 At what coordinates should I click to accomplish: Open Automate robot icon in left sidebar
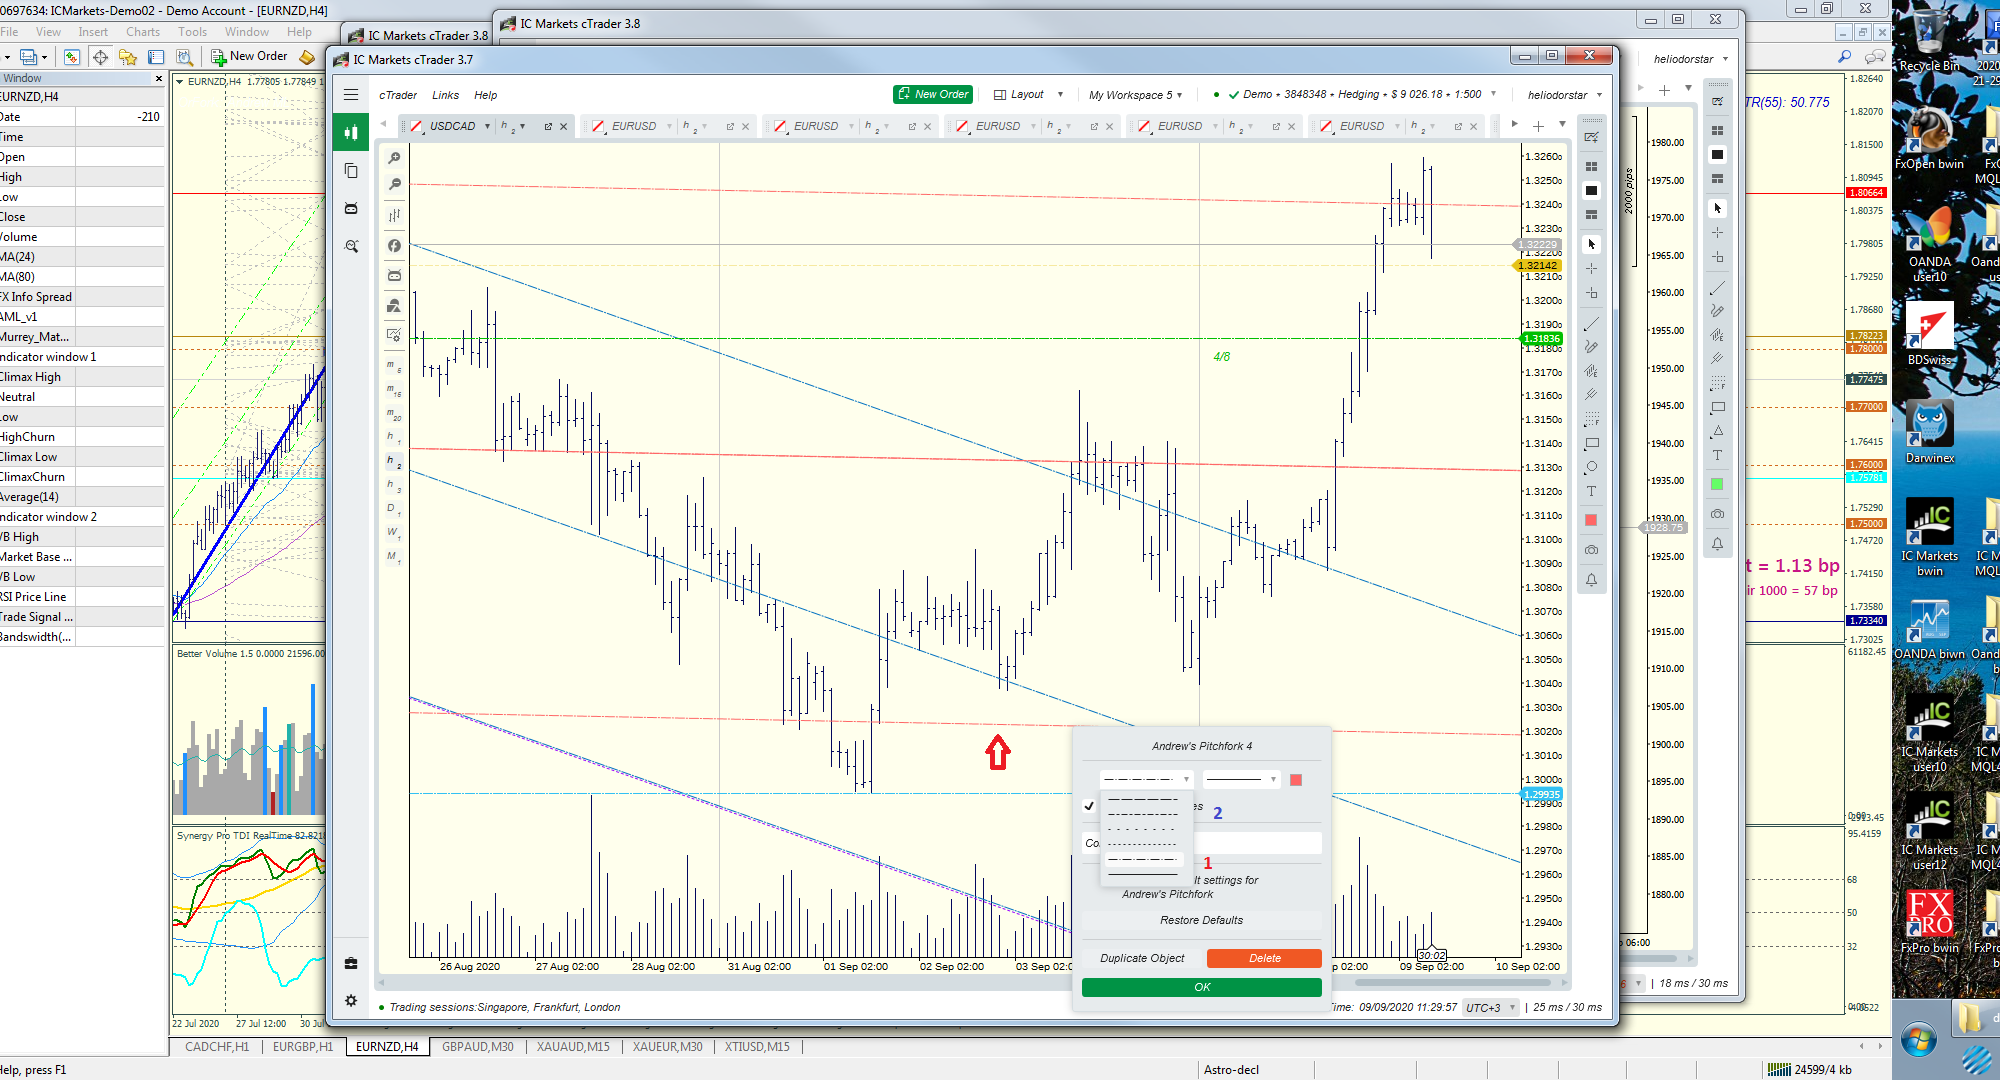tap(351, 208)
